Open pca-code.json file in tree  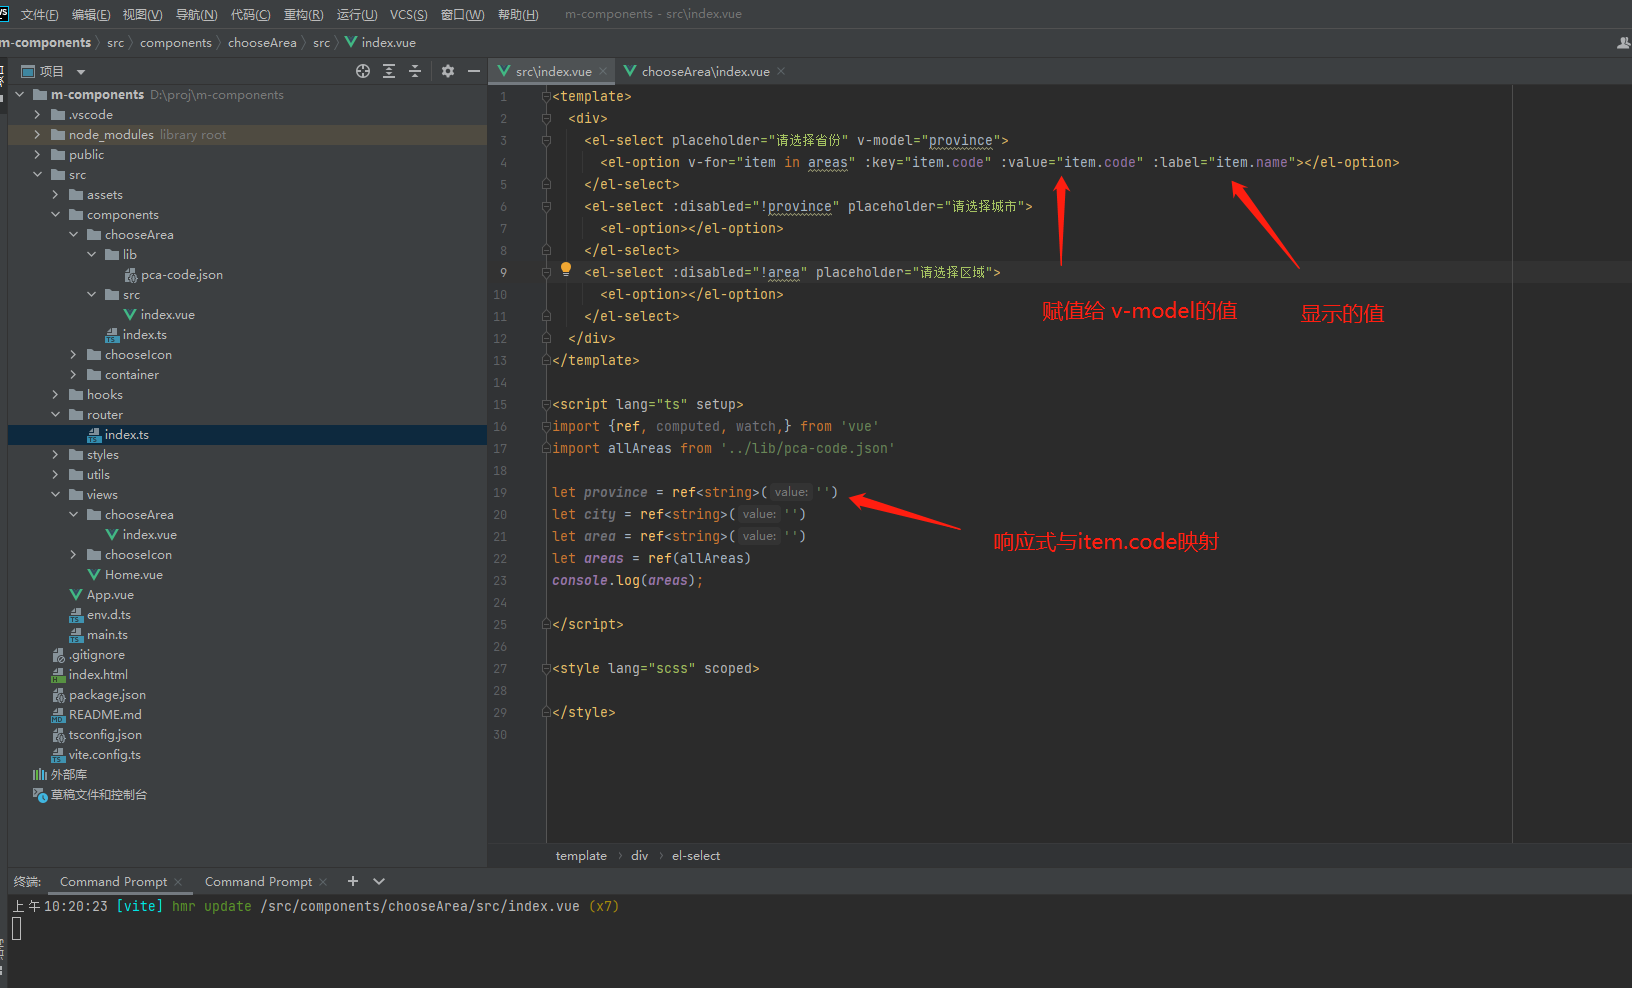(x=172, y=275)
